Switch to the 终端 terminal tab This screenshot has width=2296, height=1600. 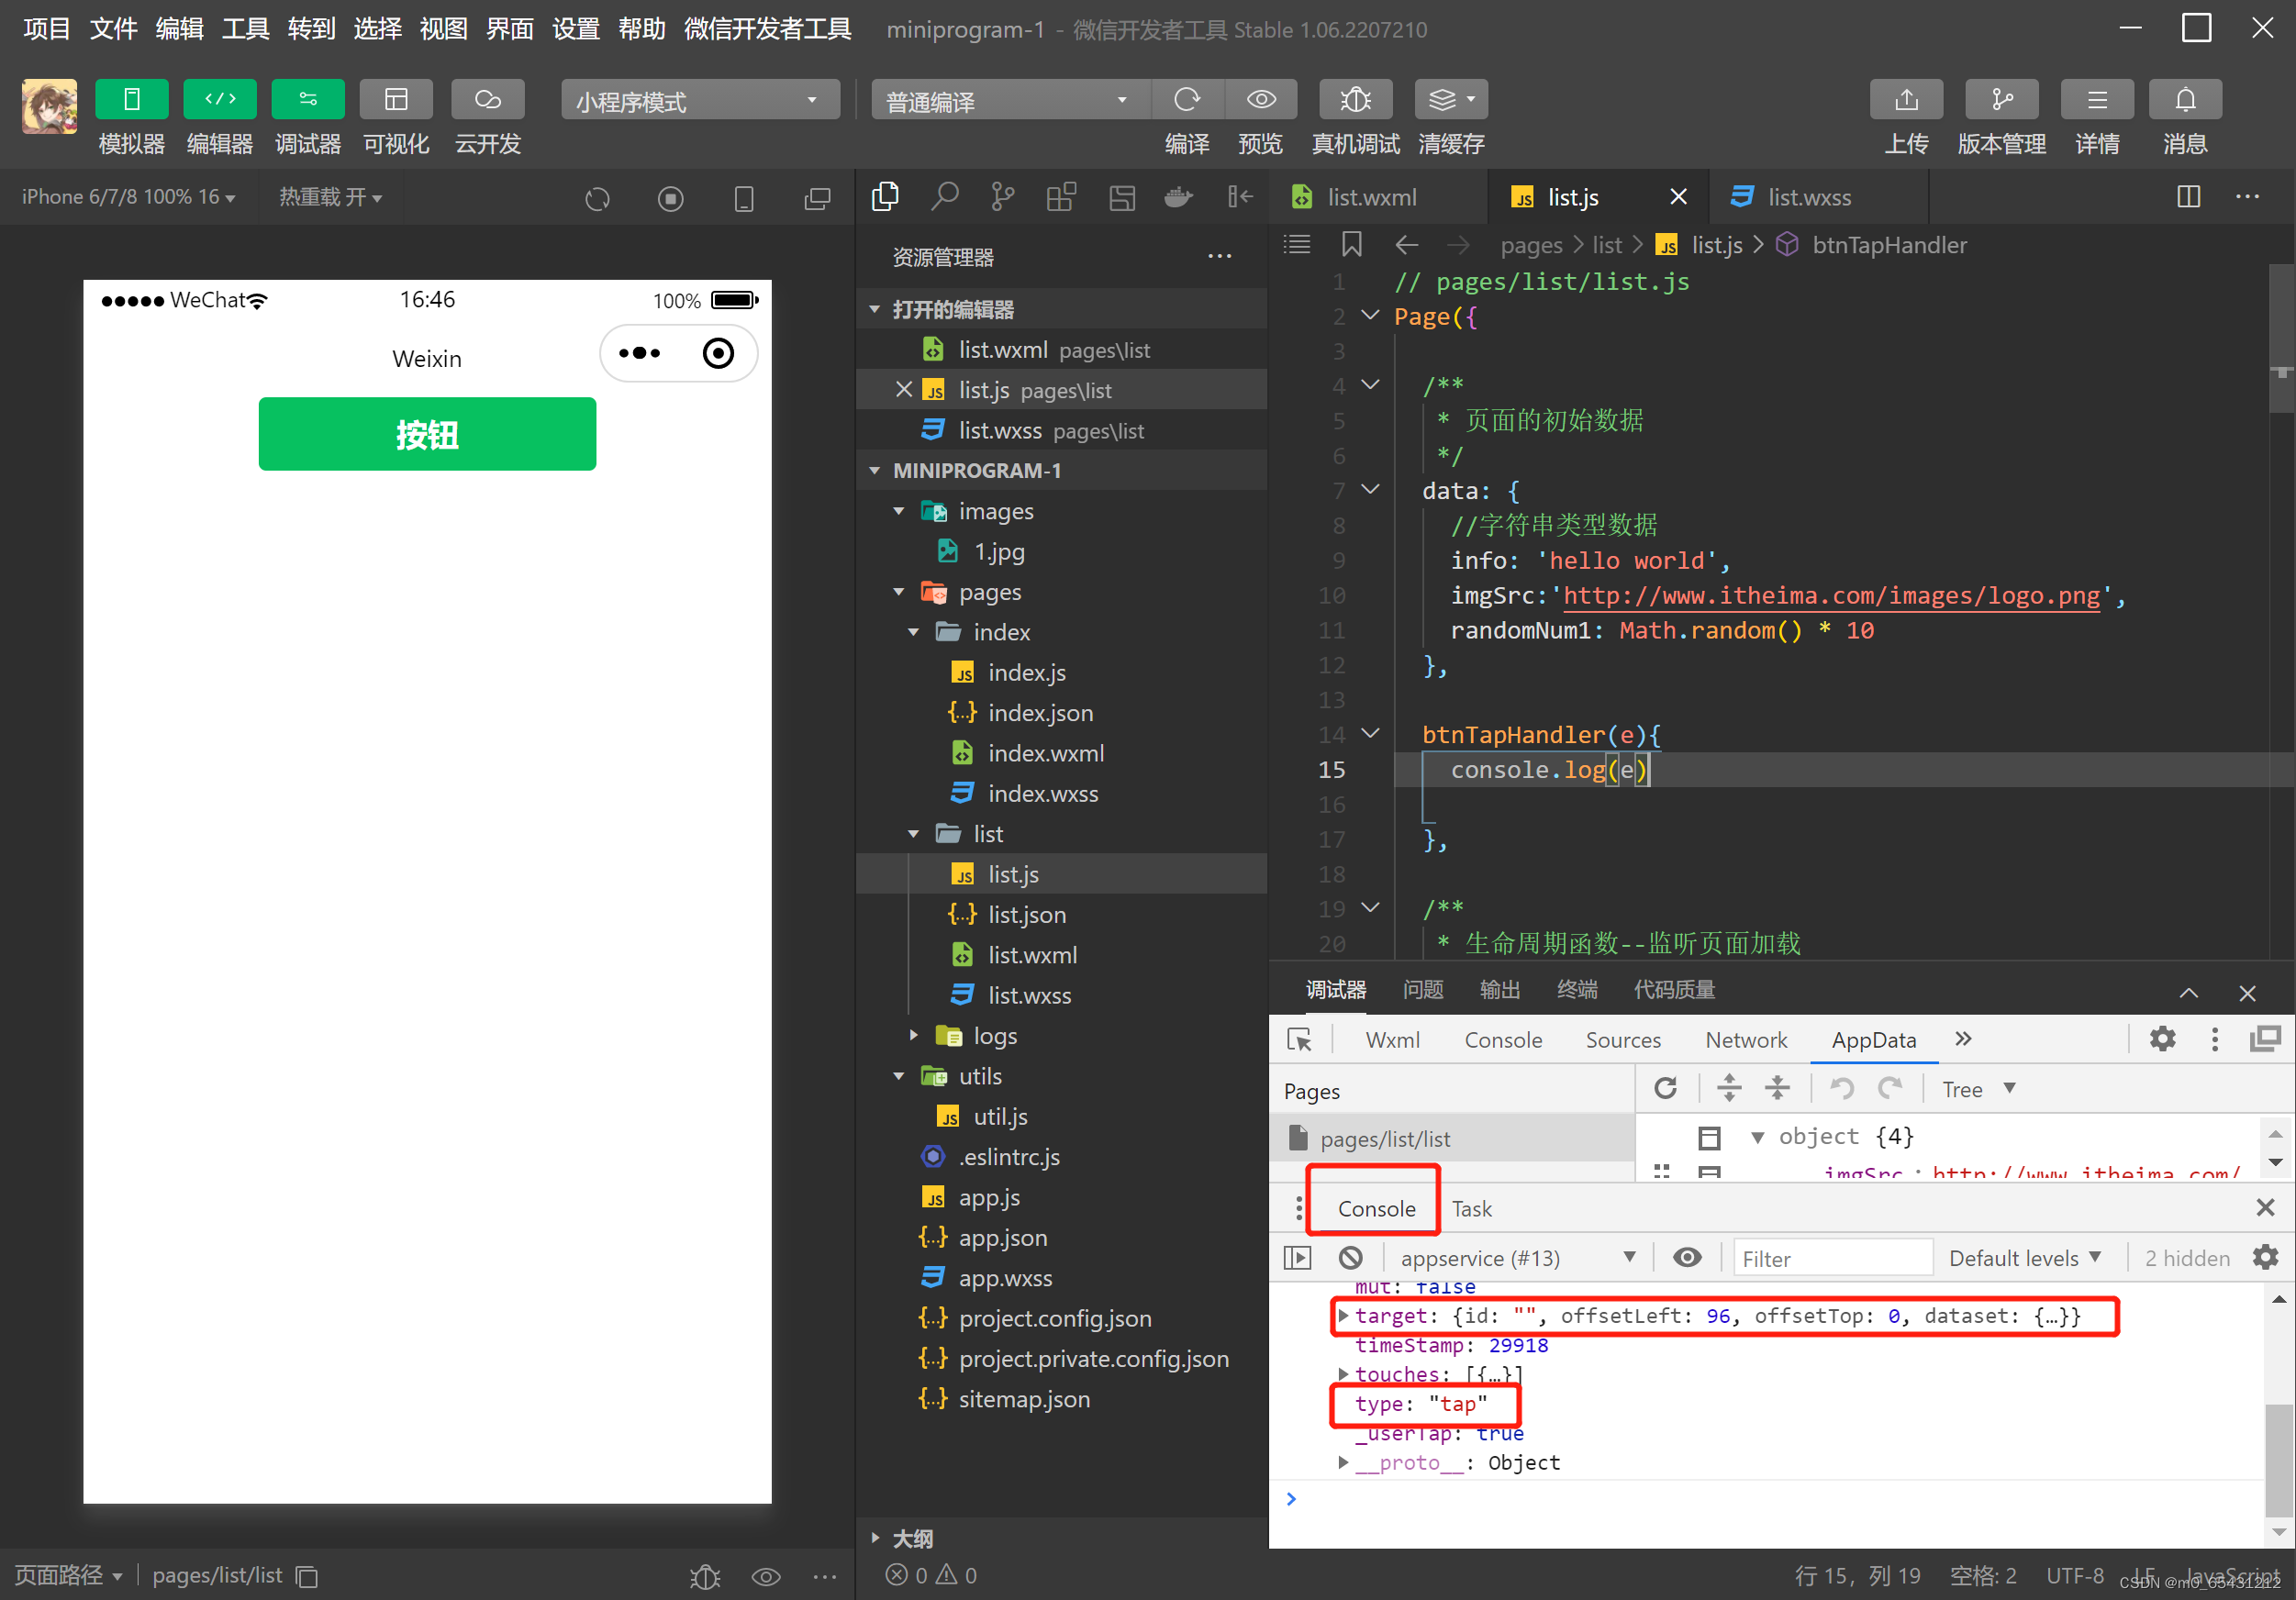point(1576,989)
